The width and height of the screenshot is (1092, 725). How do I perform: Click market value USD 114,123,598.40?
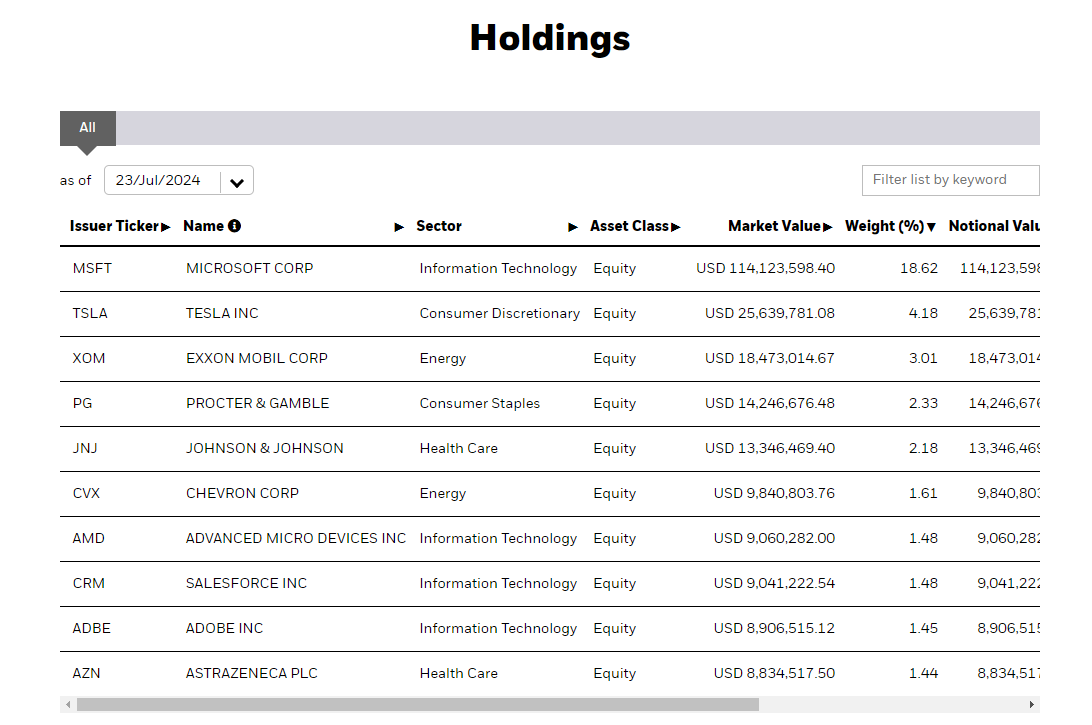(765, 269)
